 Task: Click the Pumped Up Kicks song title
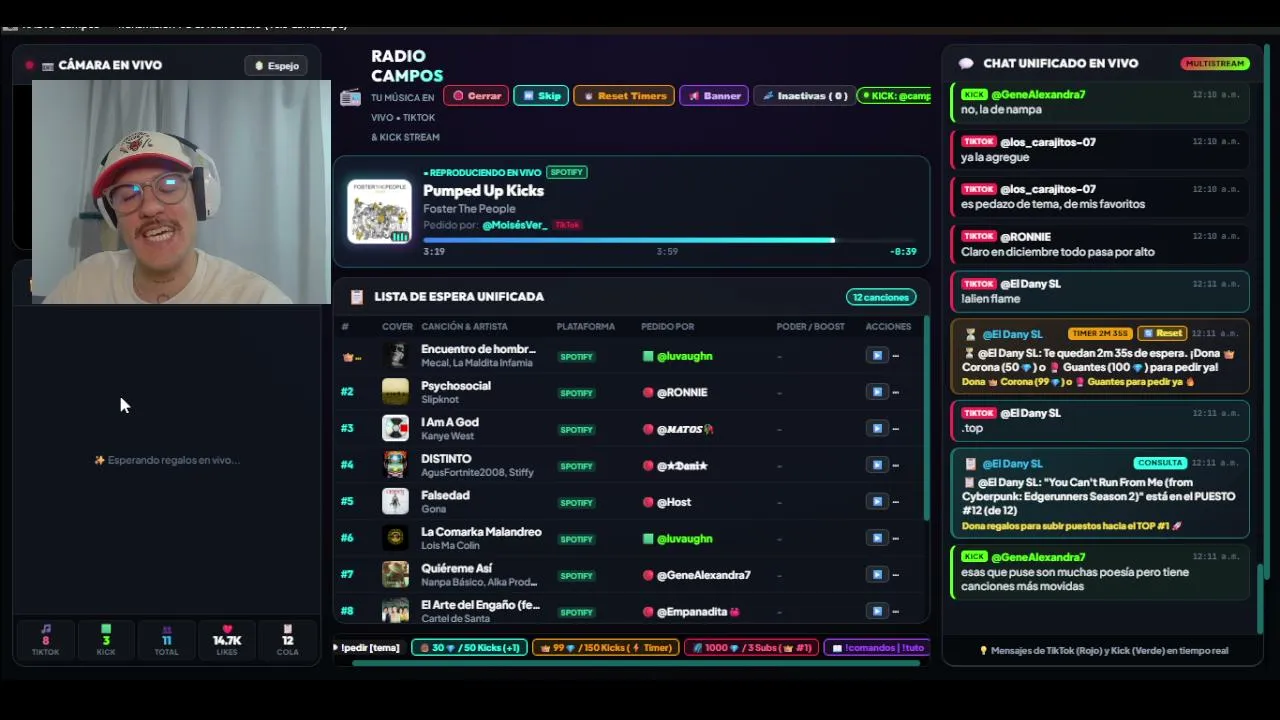pos(483,191)
